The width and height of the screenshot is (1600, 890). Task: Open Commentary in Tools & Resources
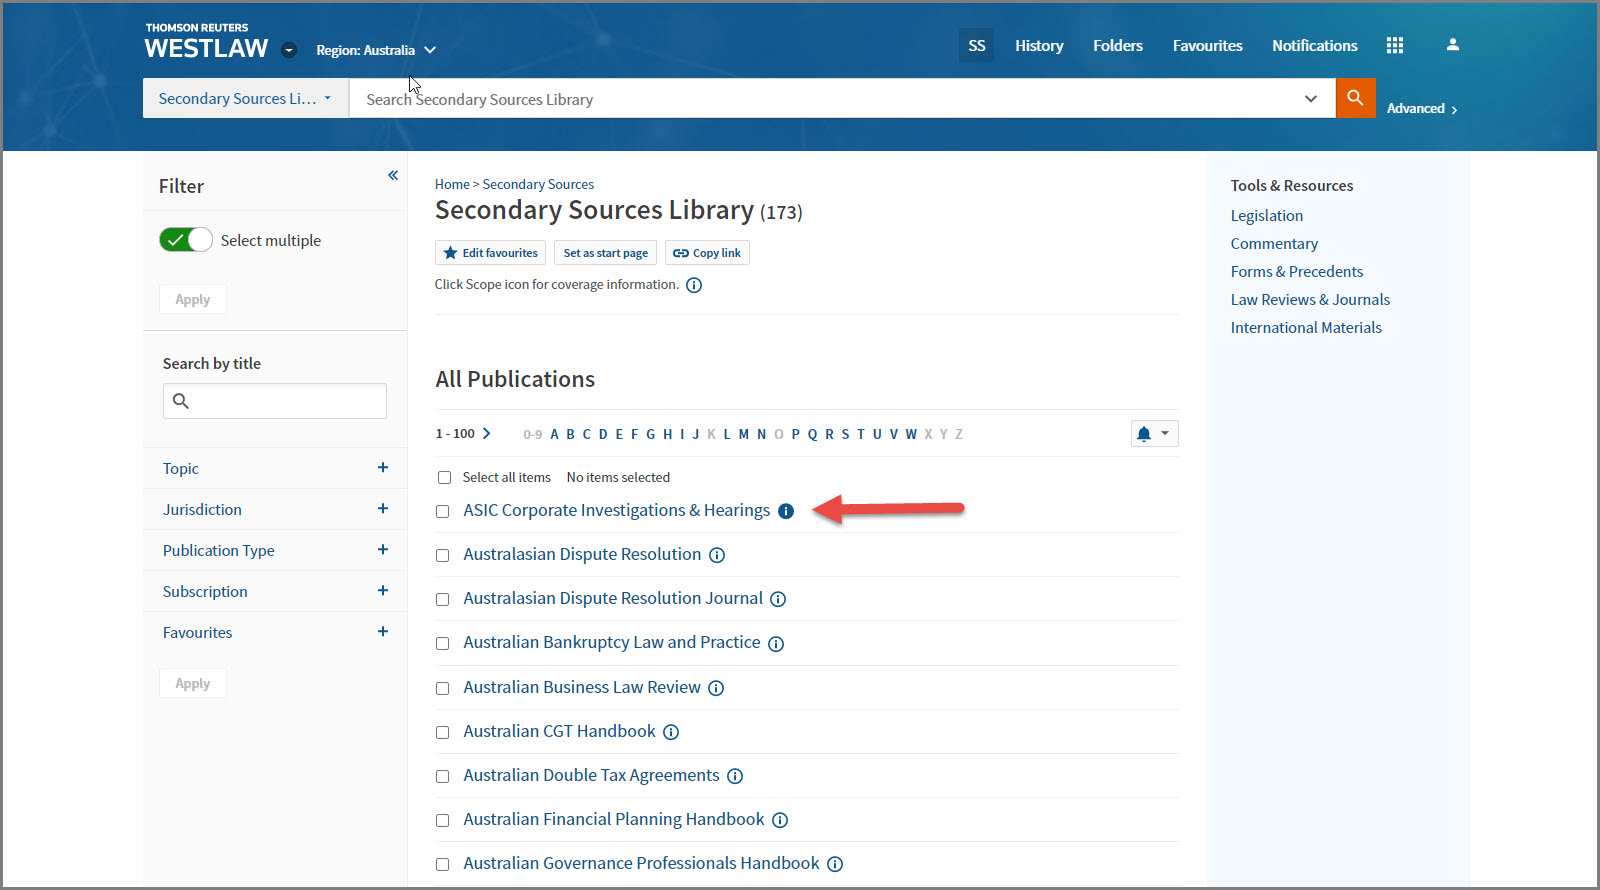click(1274, 243)
